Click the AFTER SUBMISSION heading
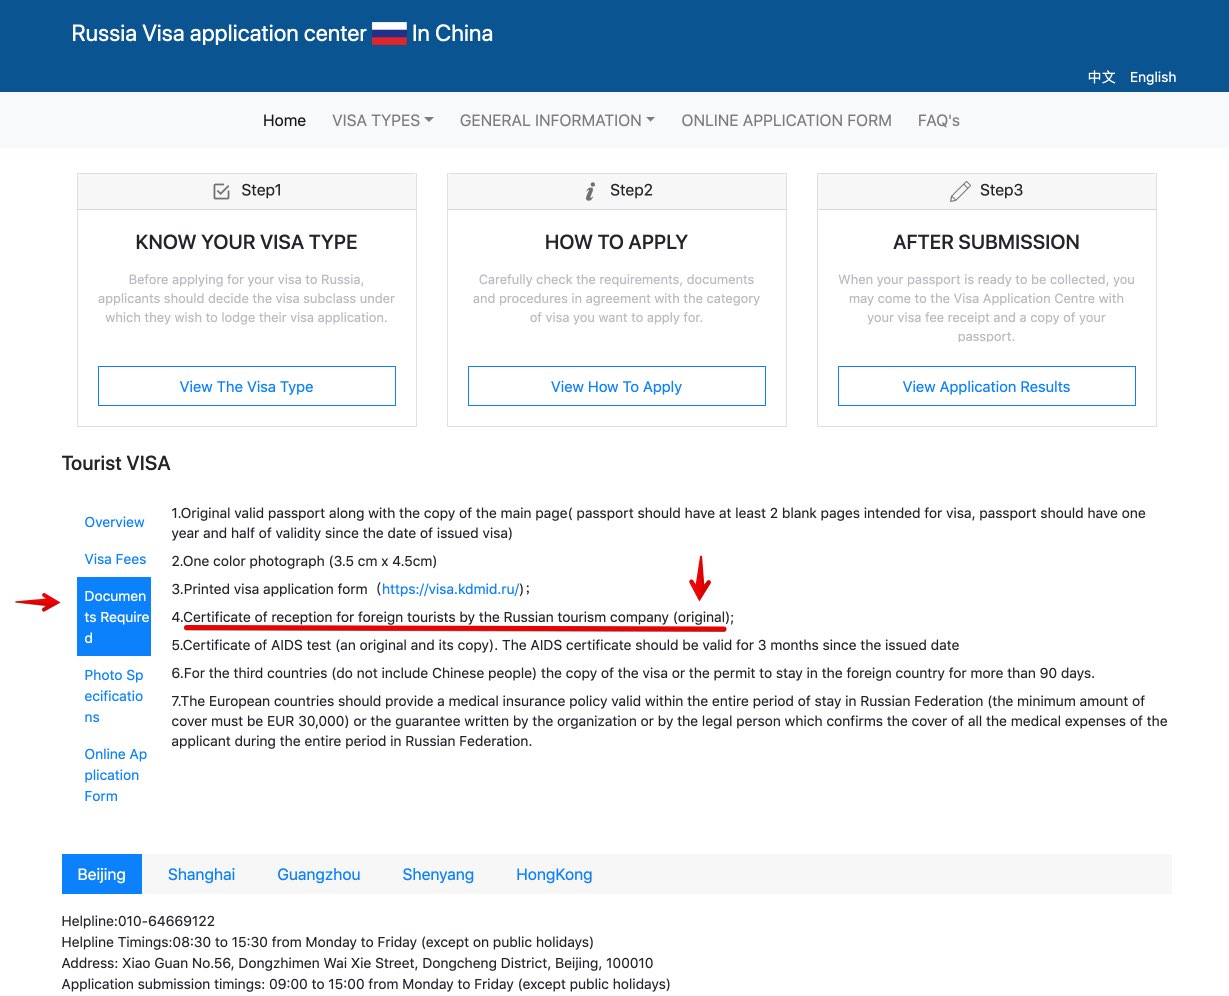 tap(987, 242)
